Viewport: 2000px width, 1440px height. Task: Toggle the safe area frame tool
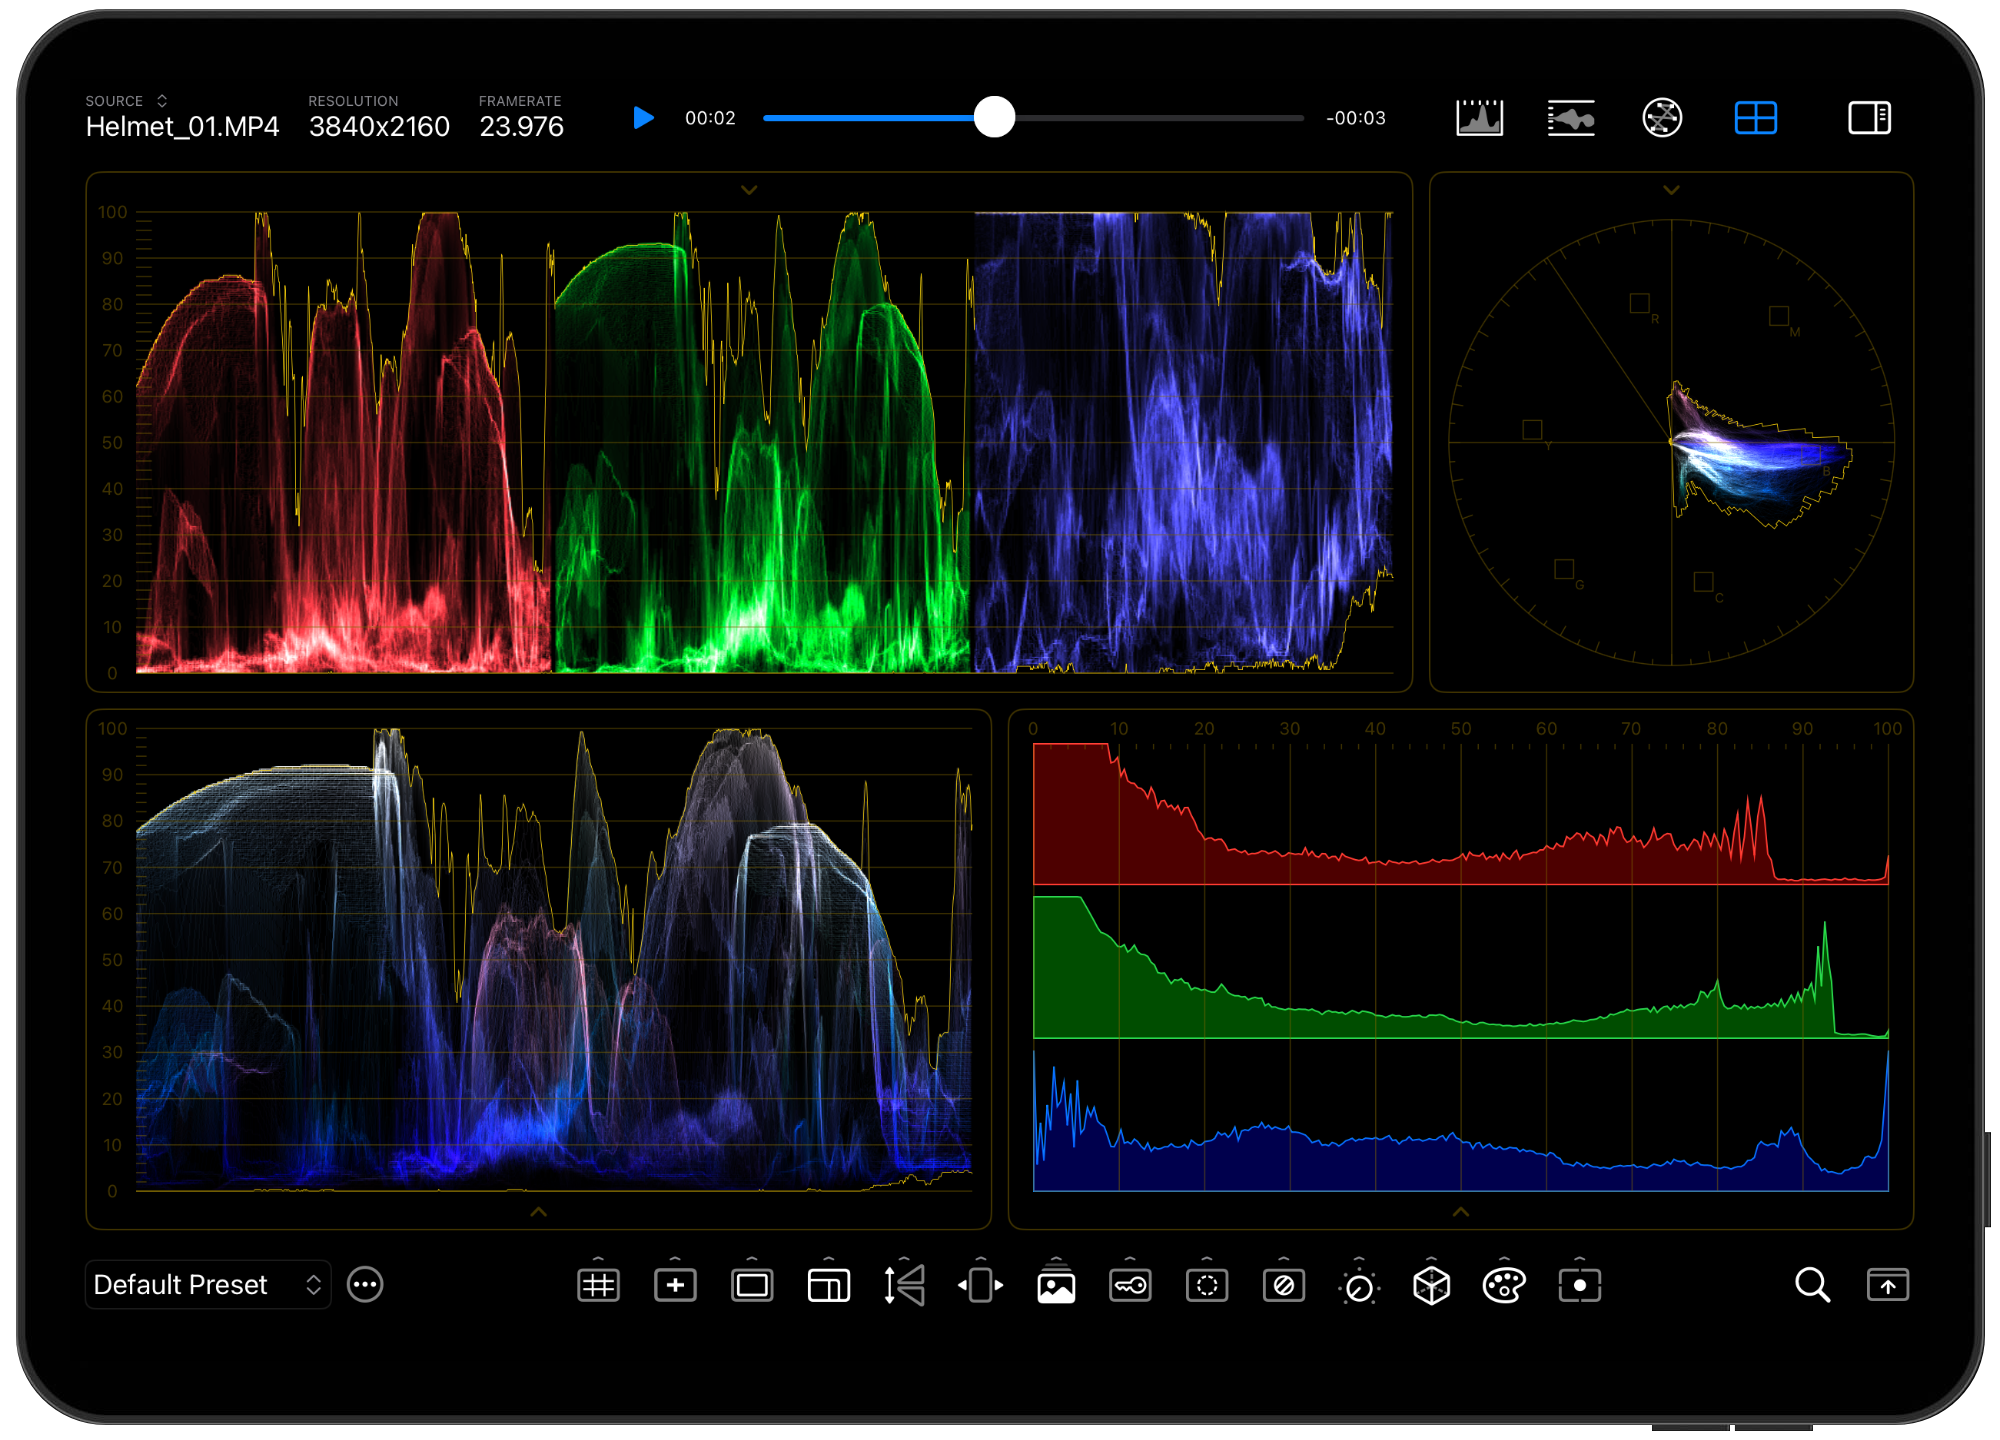752,1285
